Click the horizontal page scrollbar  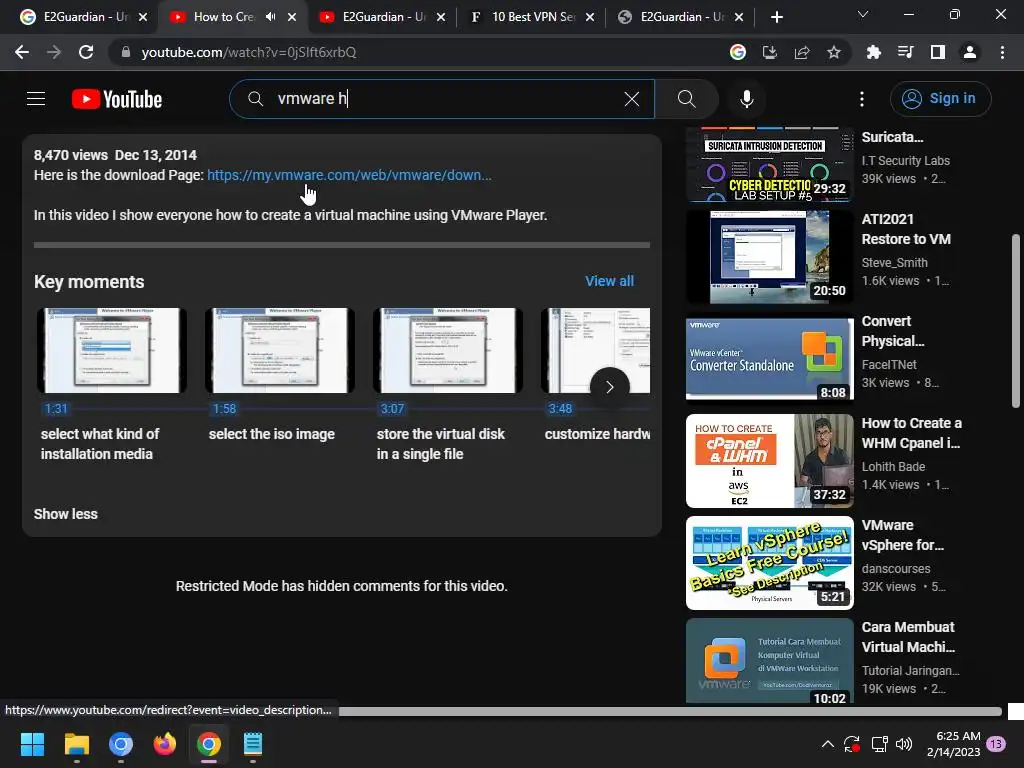tap(669, 711)
